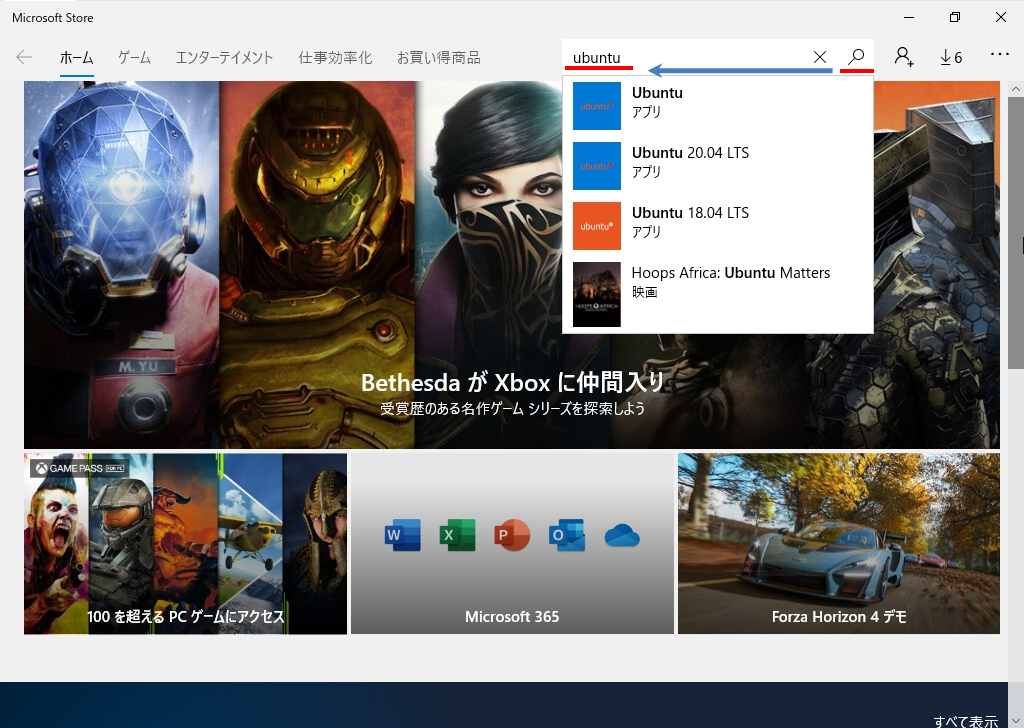Open the 仕事効率化 tab
1024x728 pixels.
pyautogui.click(x=335, y=57)
